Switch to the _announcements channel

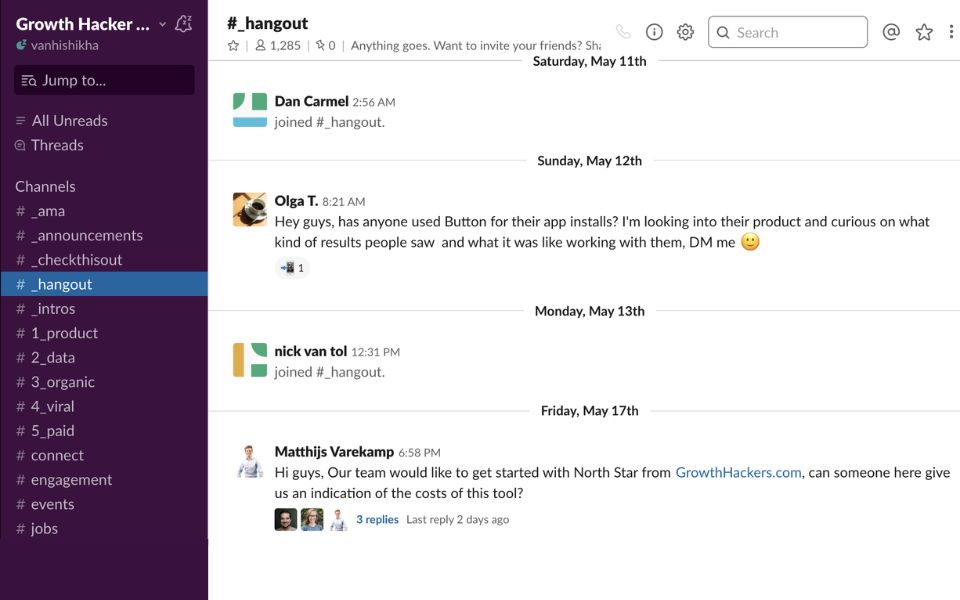[86, 235]
